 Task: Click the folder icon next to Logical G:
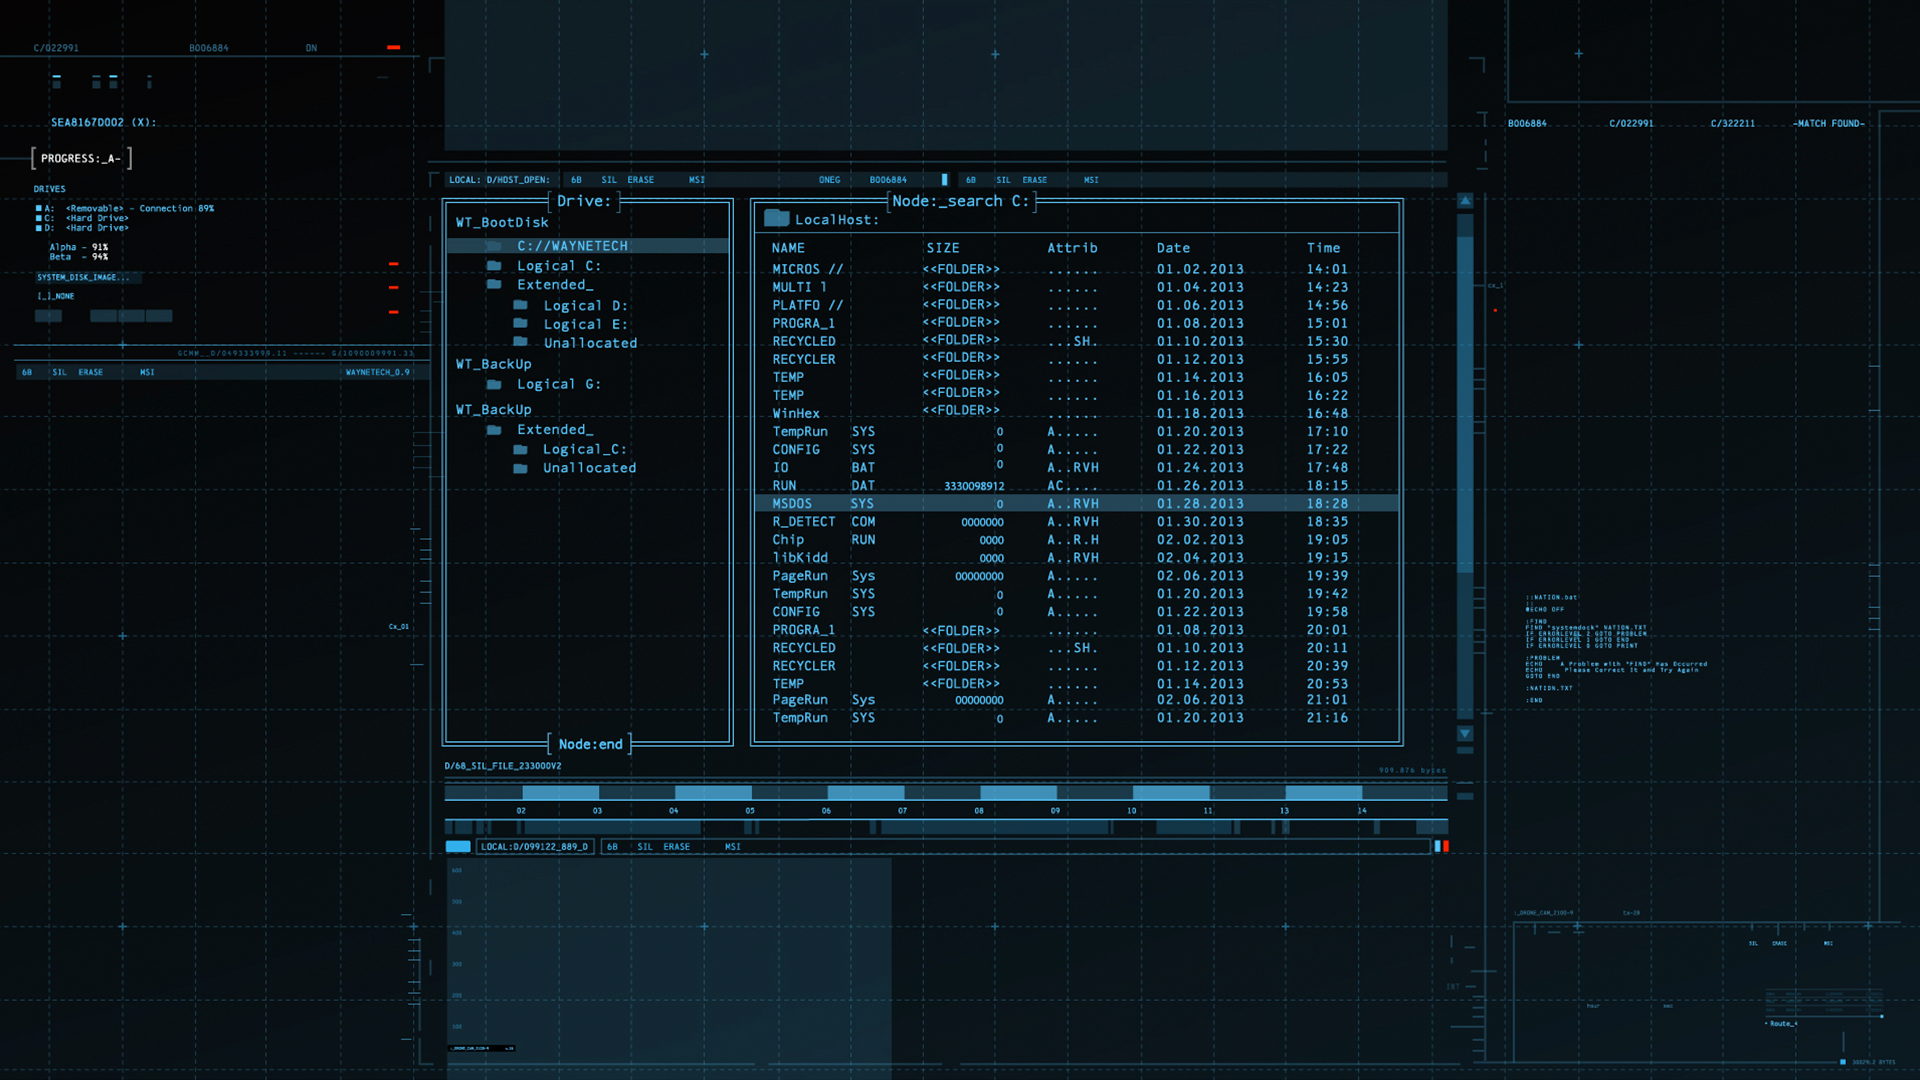coord(494,384)
